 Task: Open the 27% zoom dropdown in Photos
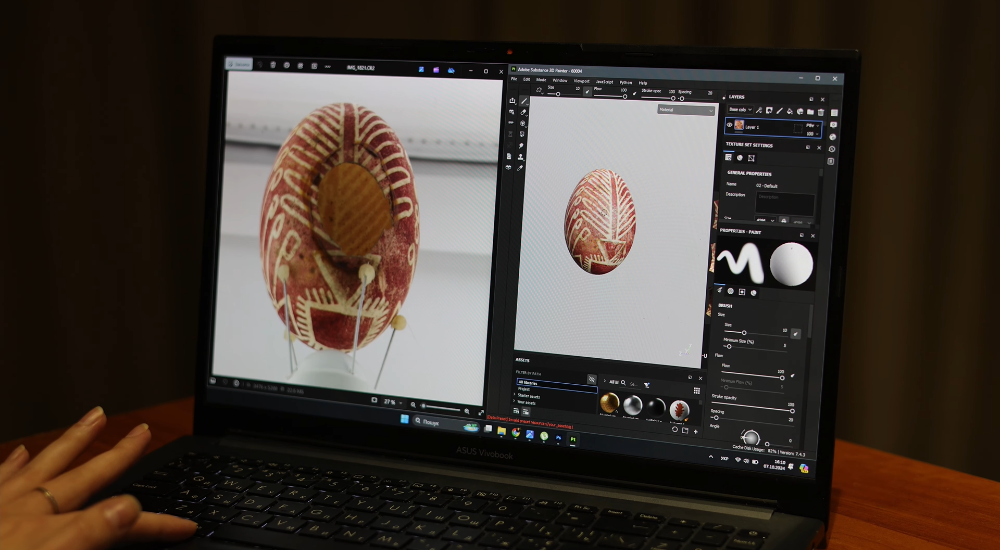[393, 402]
